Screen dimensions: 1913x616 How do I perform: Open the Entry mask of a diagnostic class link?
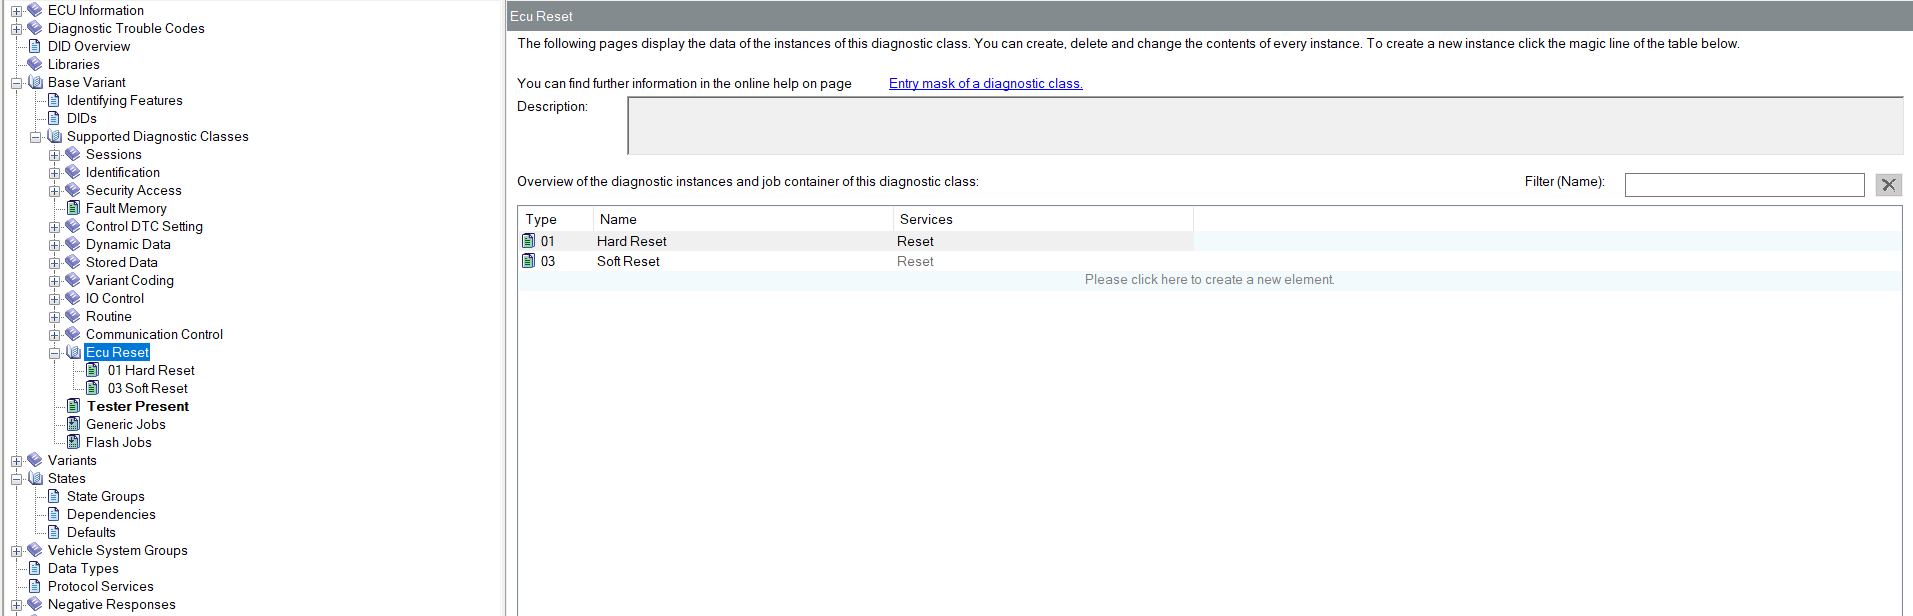point(986,83)
